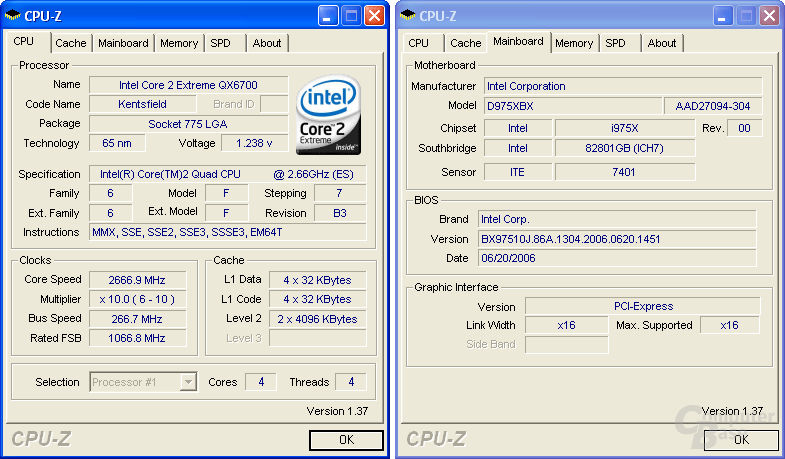Open the About tab in right window
The width and height of the screenshot is (785, 459).
click(x=662, y=43)
